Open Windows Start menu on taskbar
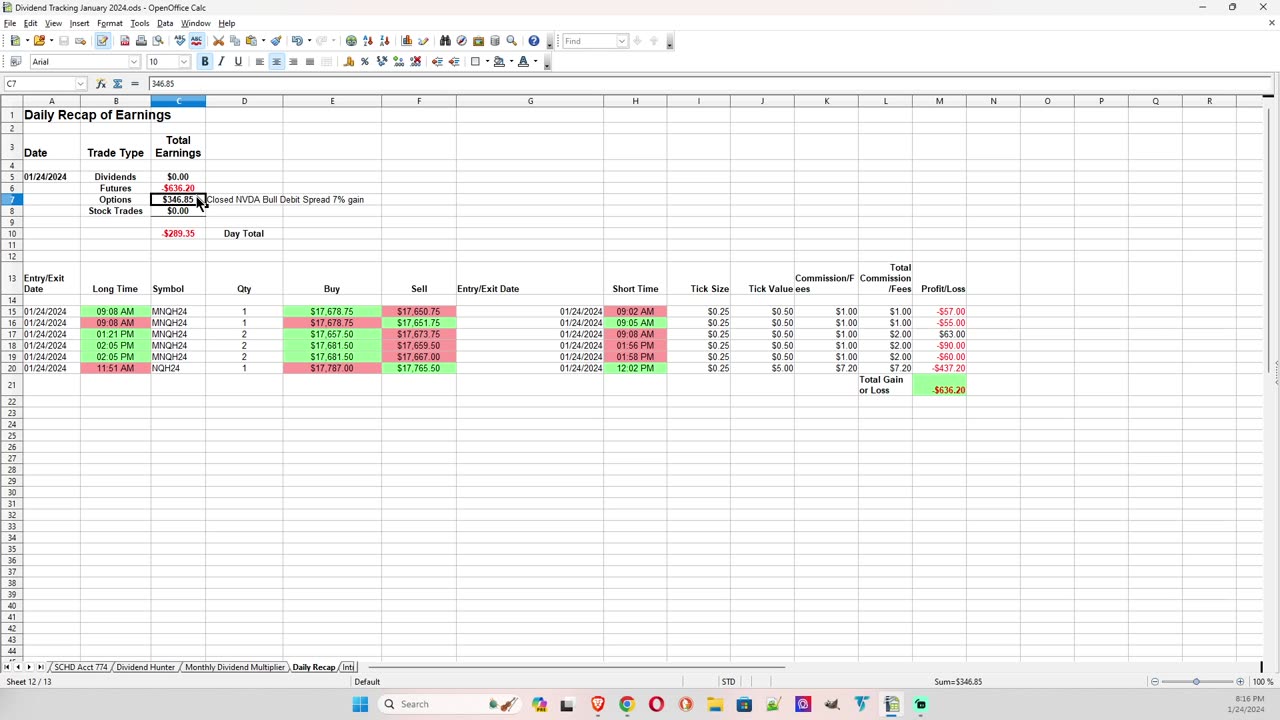 click(x=360, y=704)
